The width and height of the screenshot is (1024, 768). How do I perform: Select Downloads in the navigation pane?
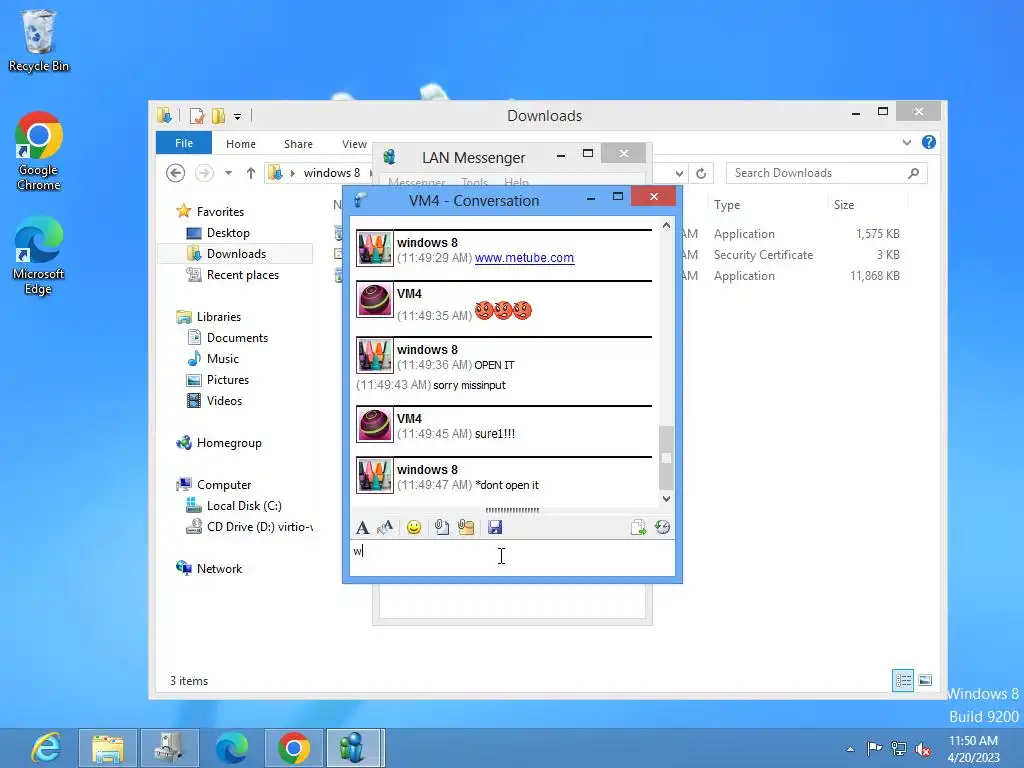pyautogui.click(x=236, y=253)
